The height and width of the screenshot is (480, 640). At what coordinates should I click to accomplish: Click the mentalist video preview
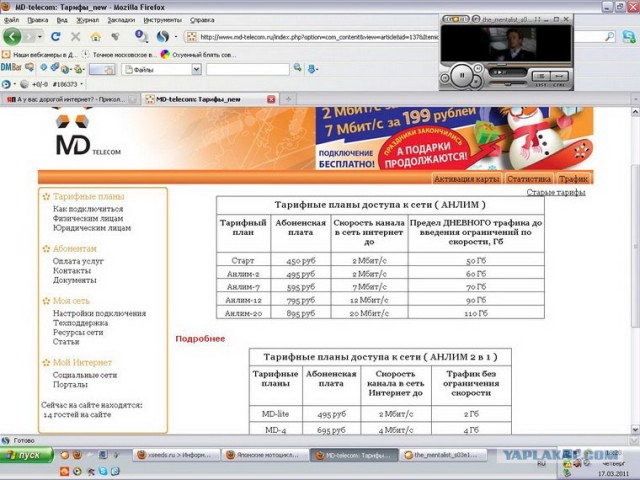pyautogui.click(x=506, y=43)
